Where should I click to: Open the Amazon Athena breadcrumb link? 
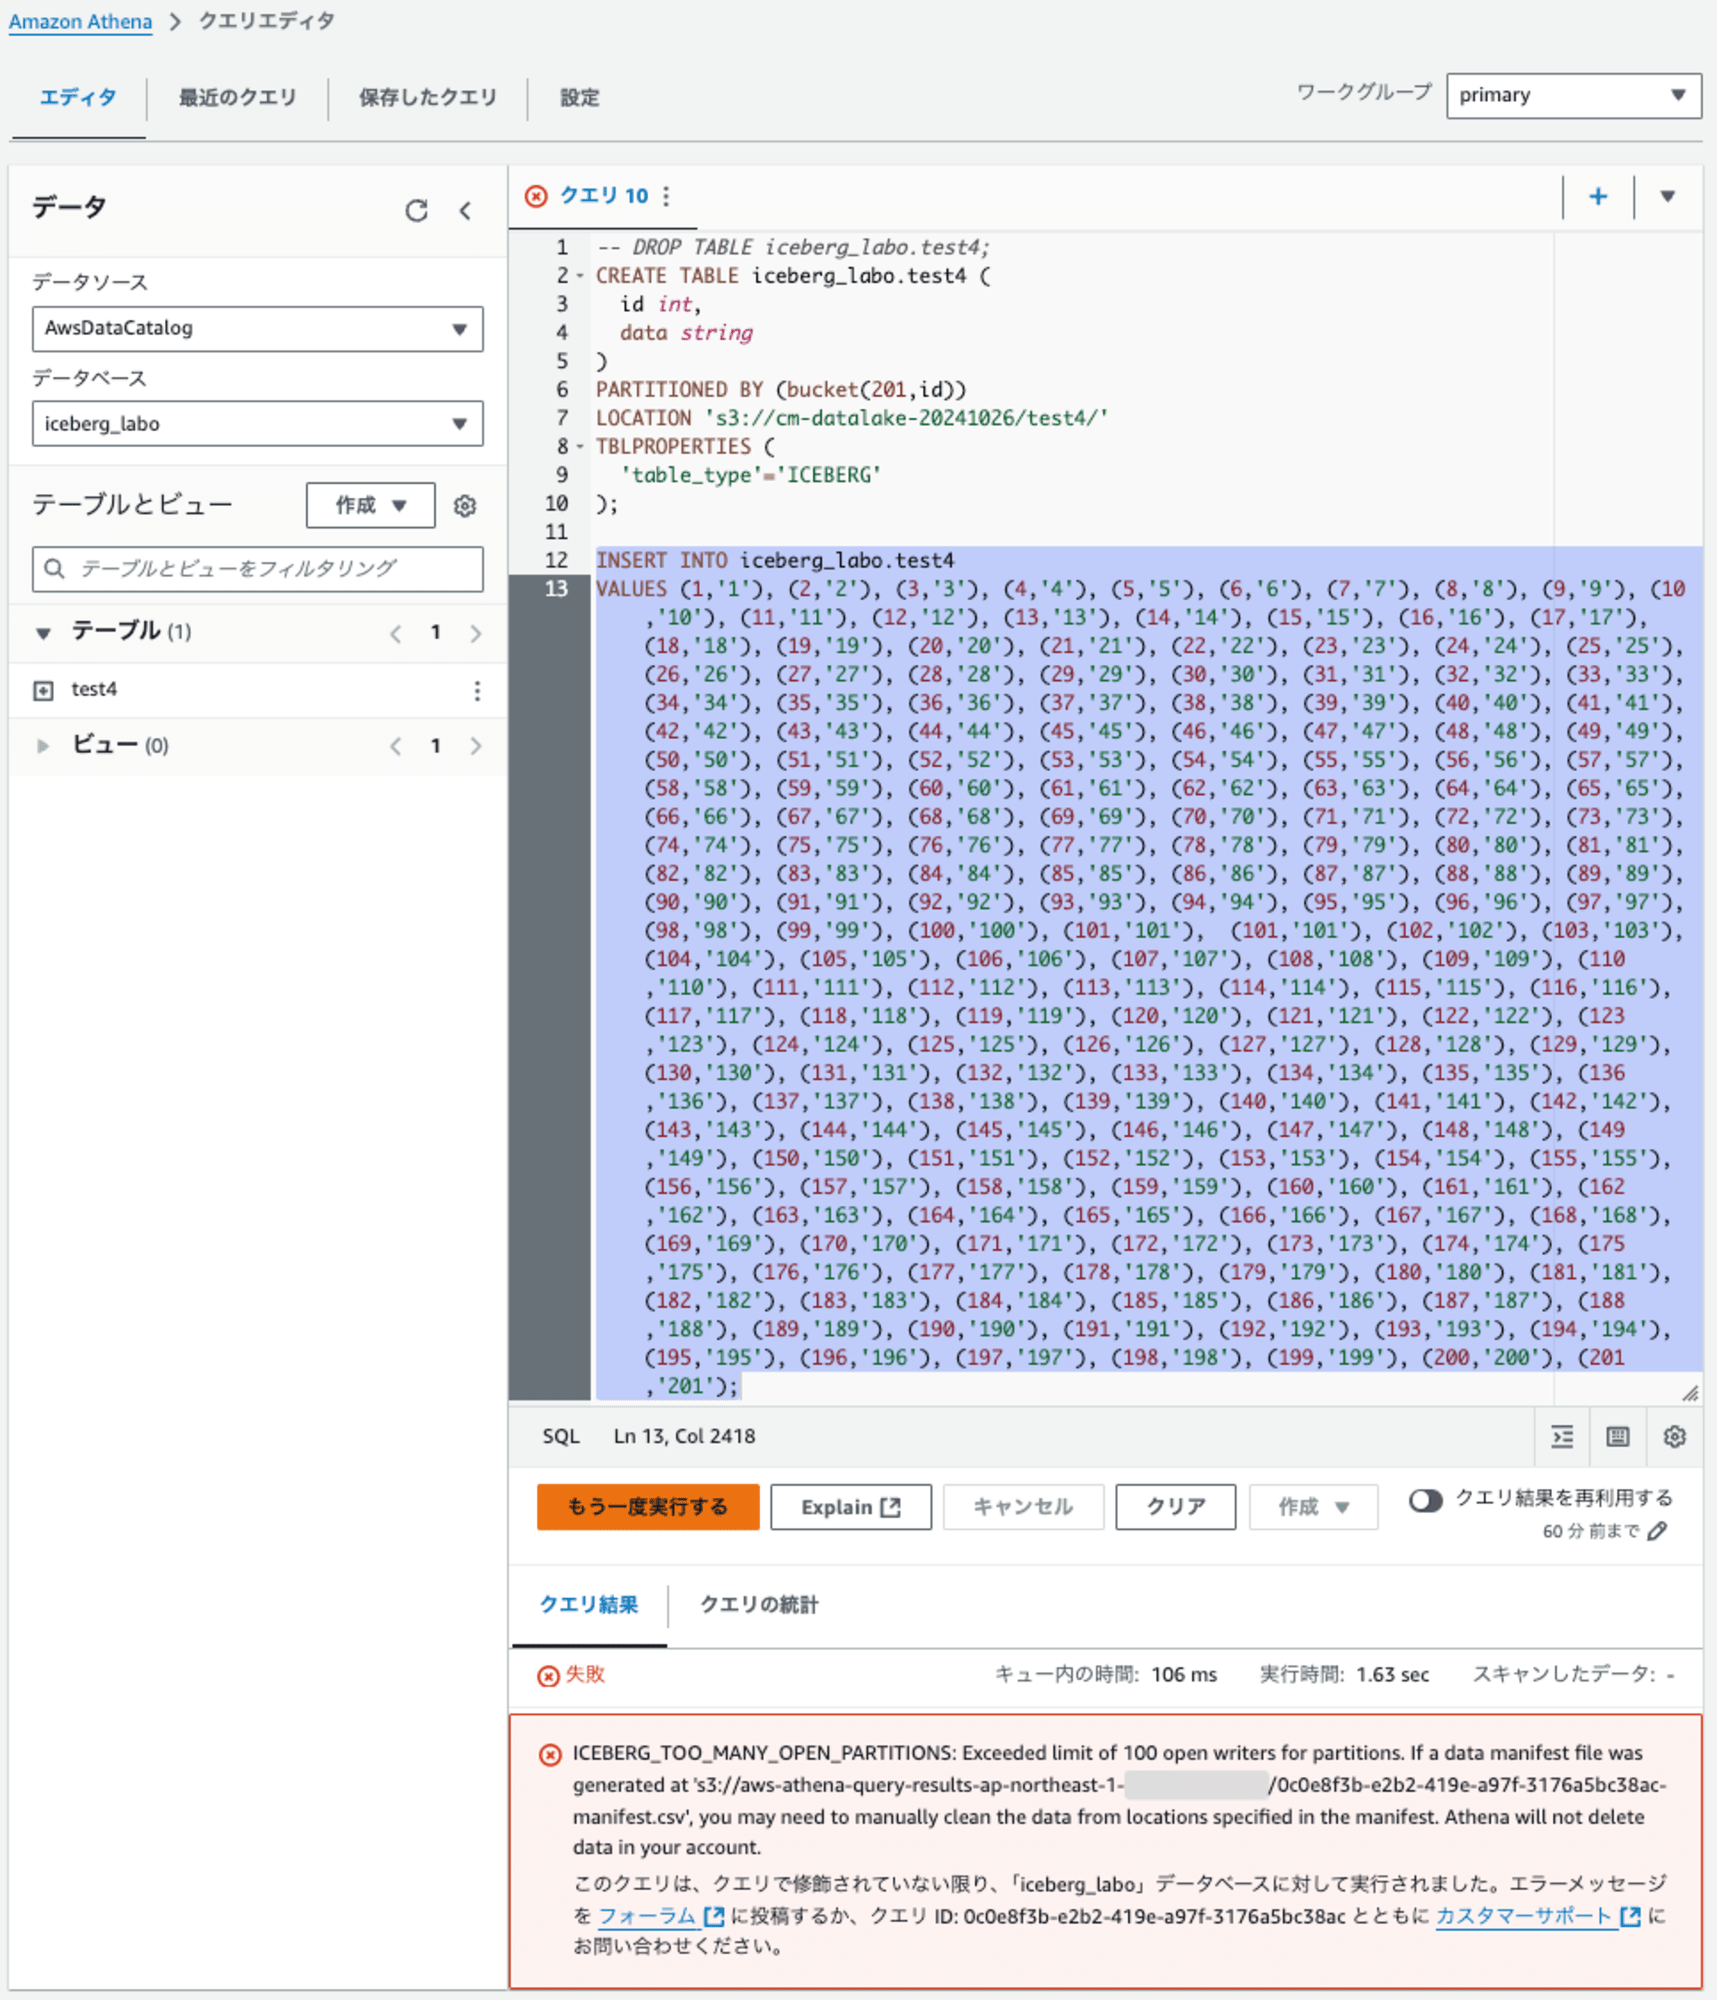(81, 22)
